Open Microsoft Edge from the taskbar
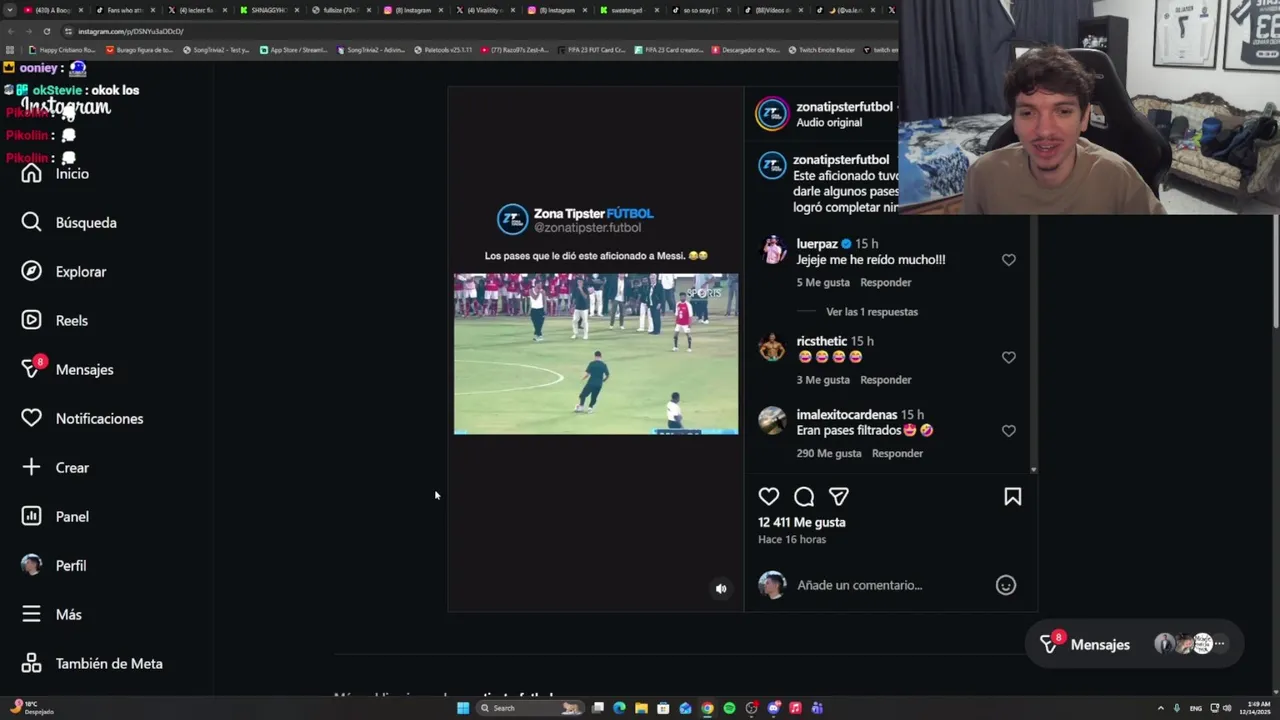Screen dimensions: 1280x720 point(619,708)
